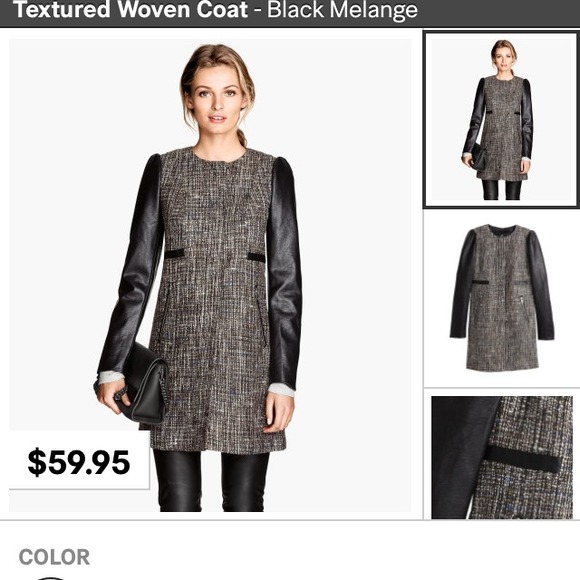This screenshot has height=580, width=580.
Task: Select the flat-lay coat thumbnail
Action: (502, 299)
